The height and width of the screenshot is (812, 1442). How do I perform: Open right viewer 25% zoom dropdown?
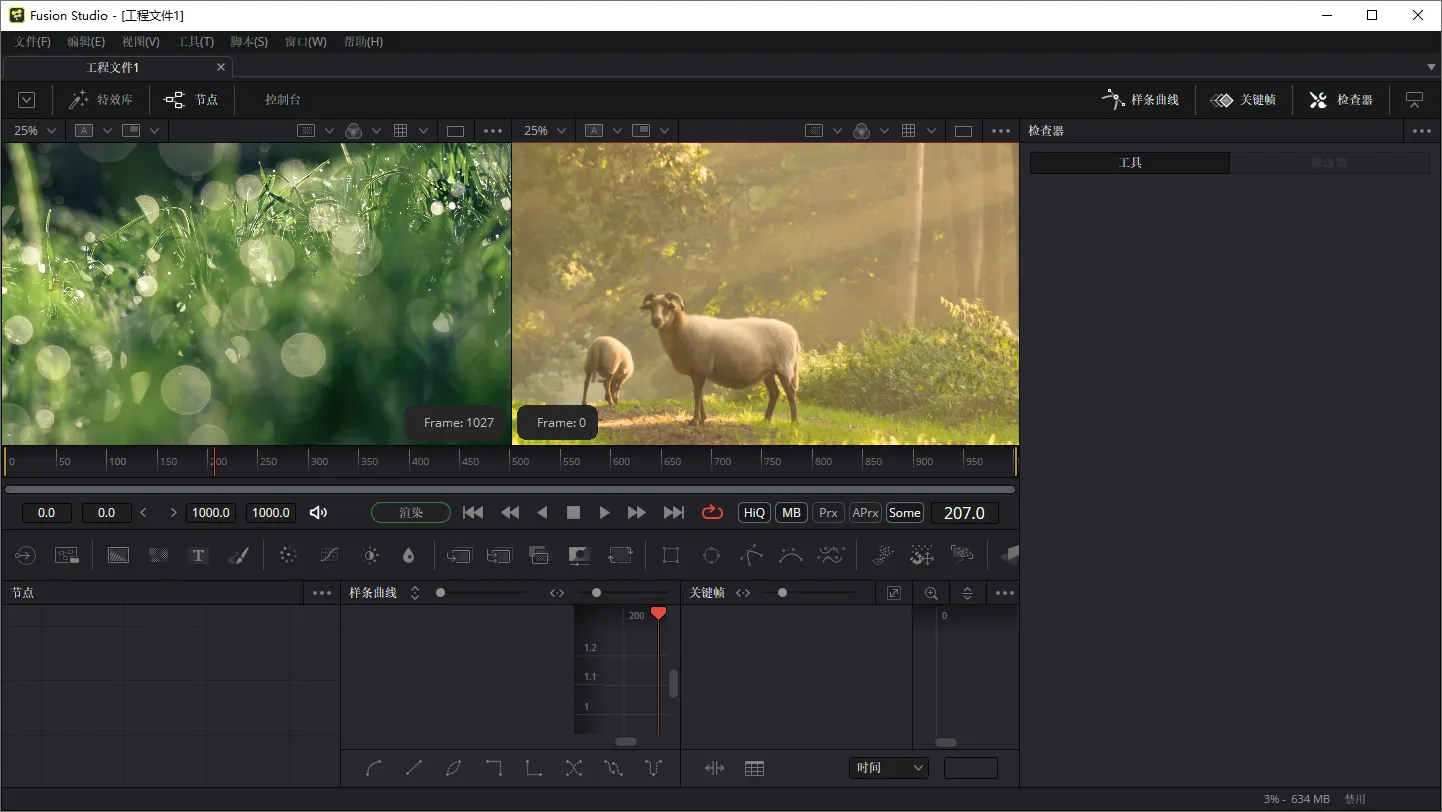coord(545,131)
